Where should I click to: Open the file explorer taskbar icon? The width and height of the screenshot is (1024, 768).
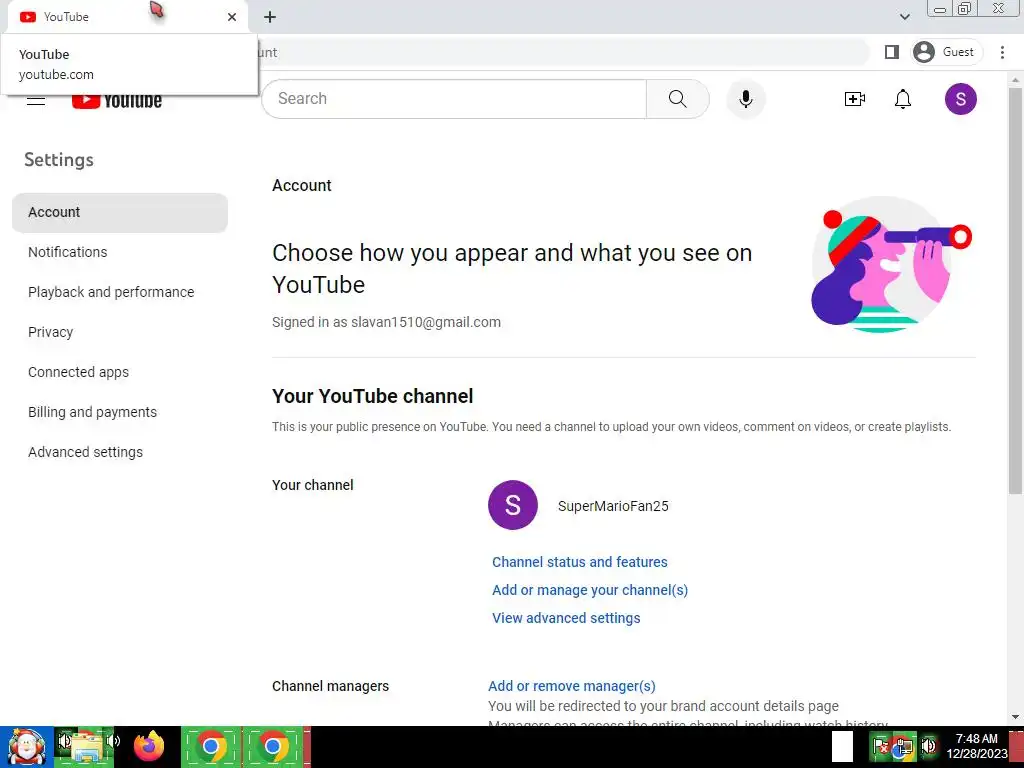click(84, 746)
